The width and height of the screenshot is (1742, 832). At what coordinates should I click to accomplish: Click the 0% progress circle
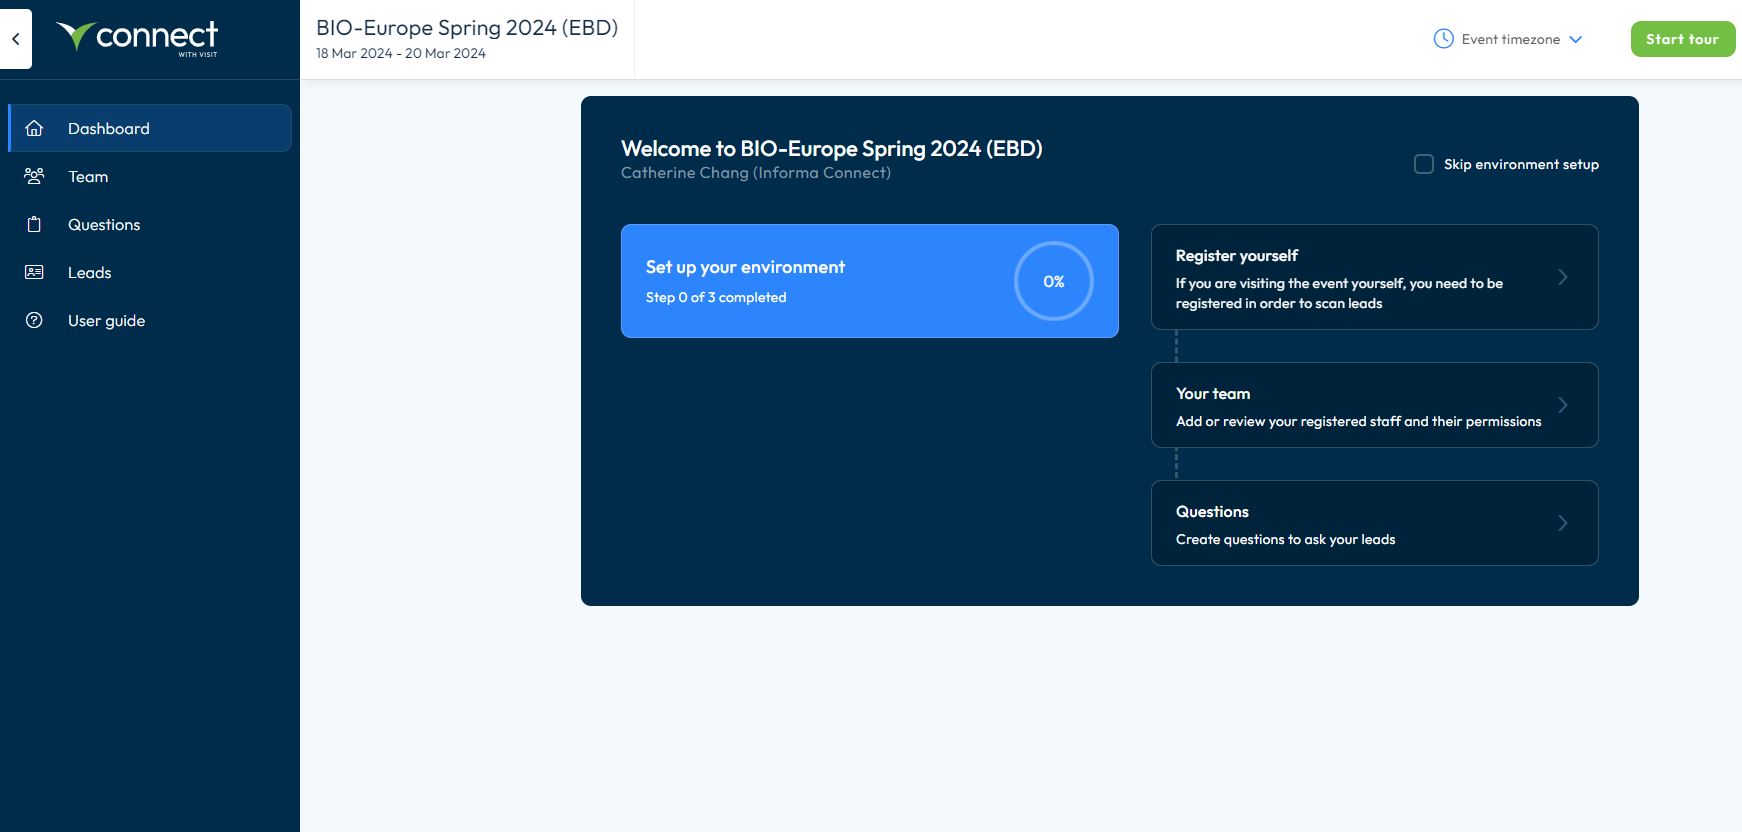point(1053,281)
